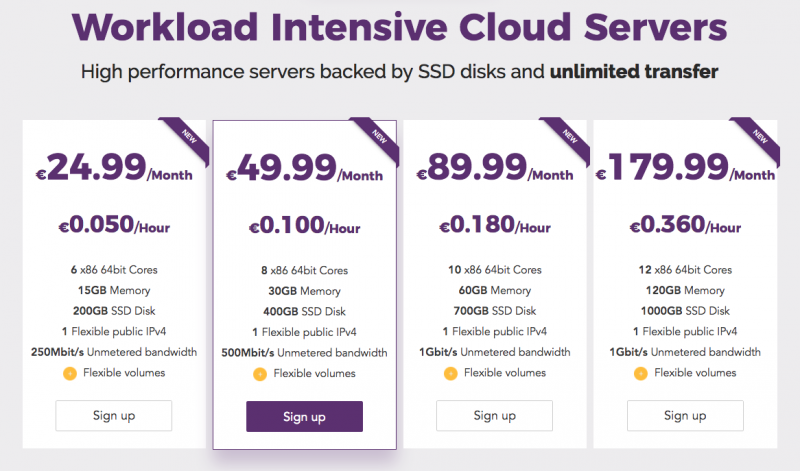Screen dimensions: 800x471
Task: Click the NEW ribbon on the €179.99 plan
Action: (759, 139)
